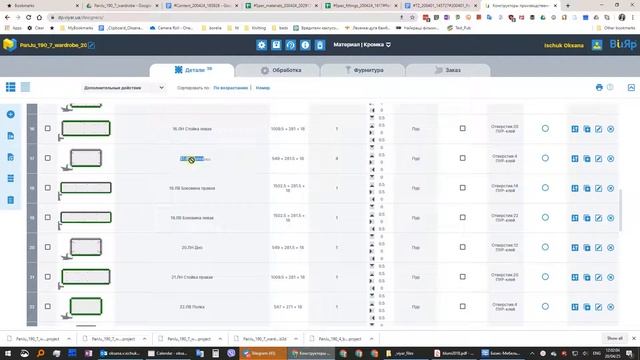This screenshot has height=360, width=640.
Task: Open the settings gear icon in header
Action: tap(262, 45)
